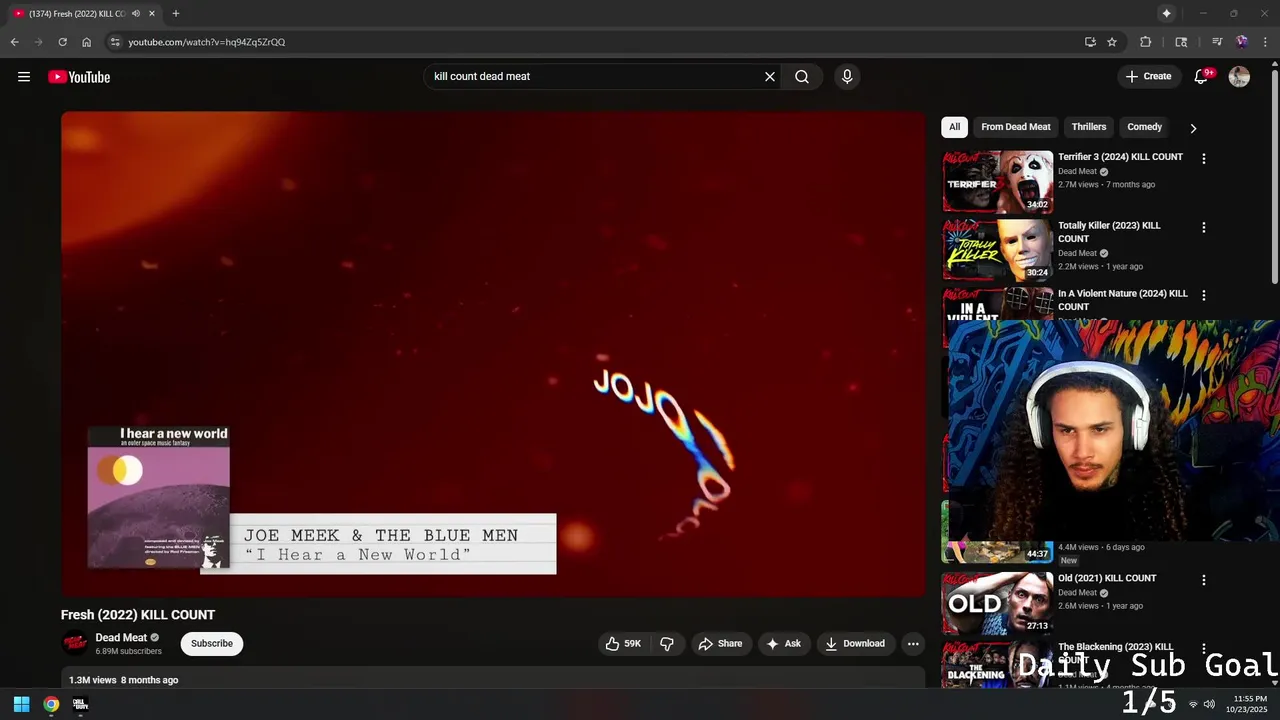Viewport: 1280px width, 720px height.
Task: Select the From Dead Meat chip
Action: 1016,127
